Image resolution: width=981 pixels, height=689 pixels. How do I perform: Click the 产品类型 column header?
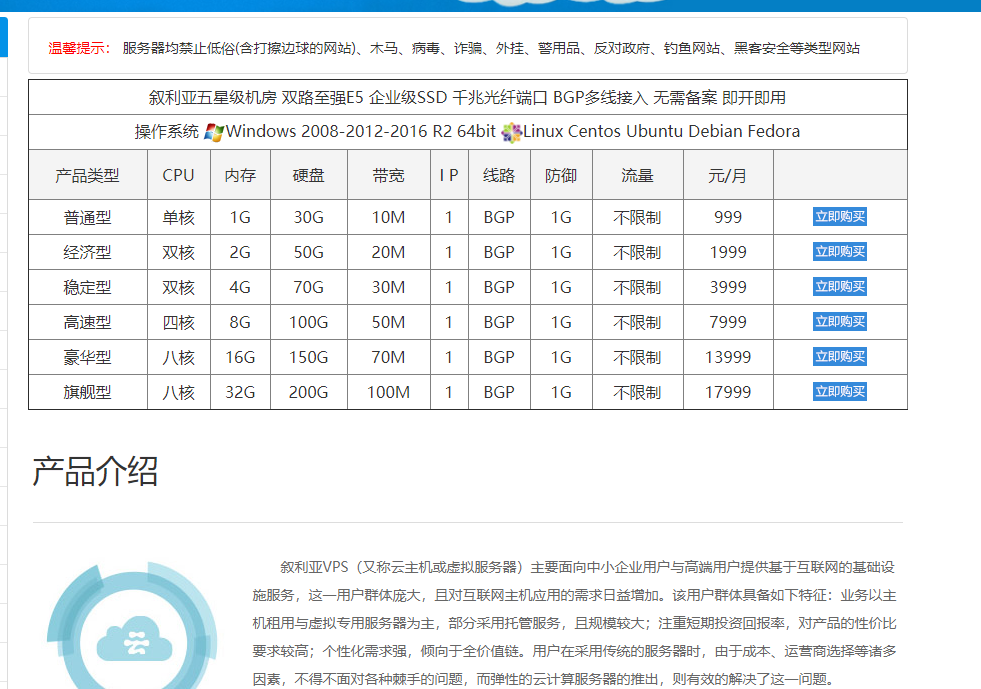click(87, 175)
